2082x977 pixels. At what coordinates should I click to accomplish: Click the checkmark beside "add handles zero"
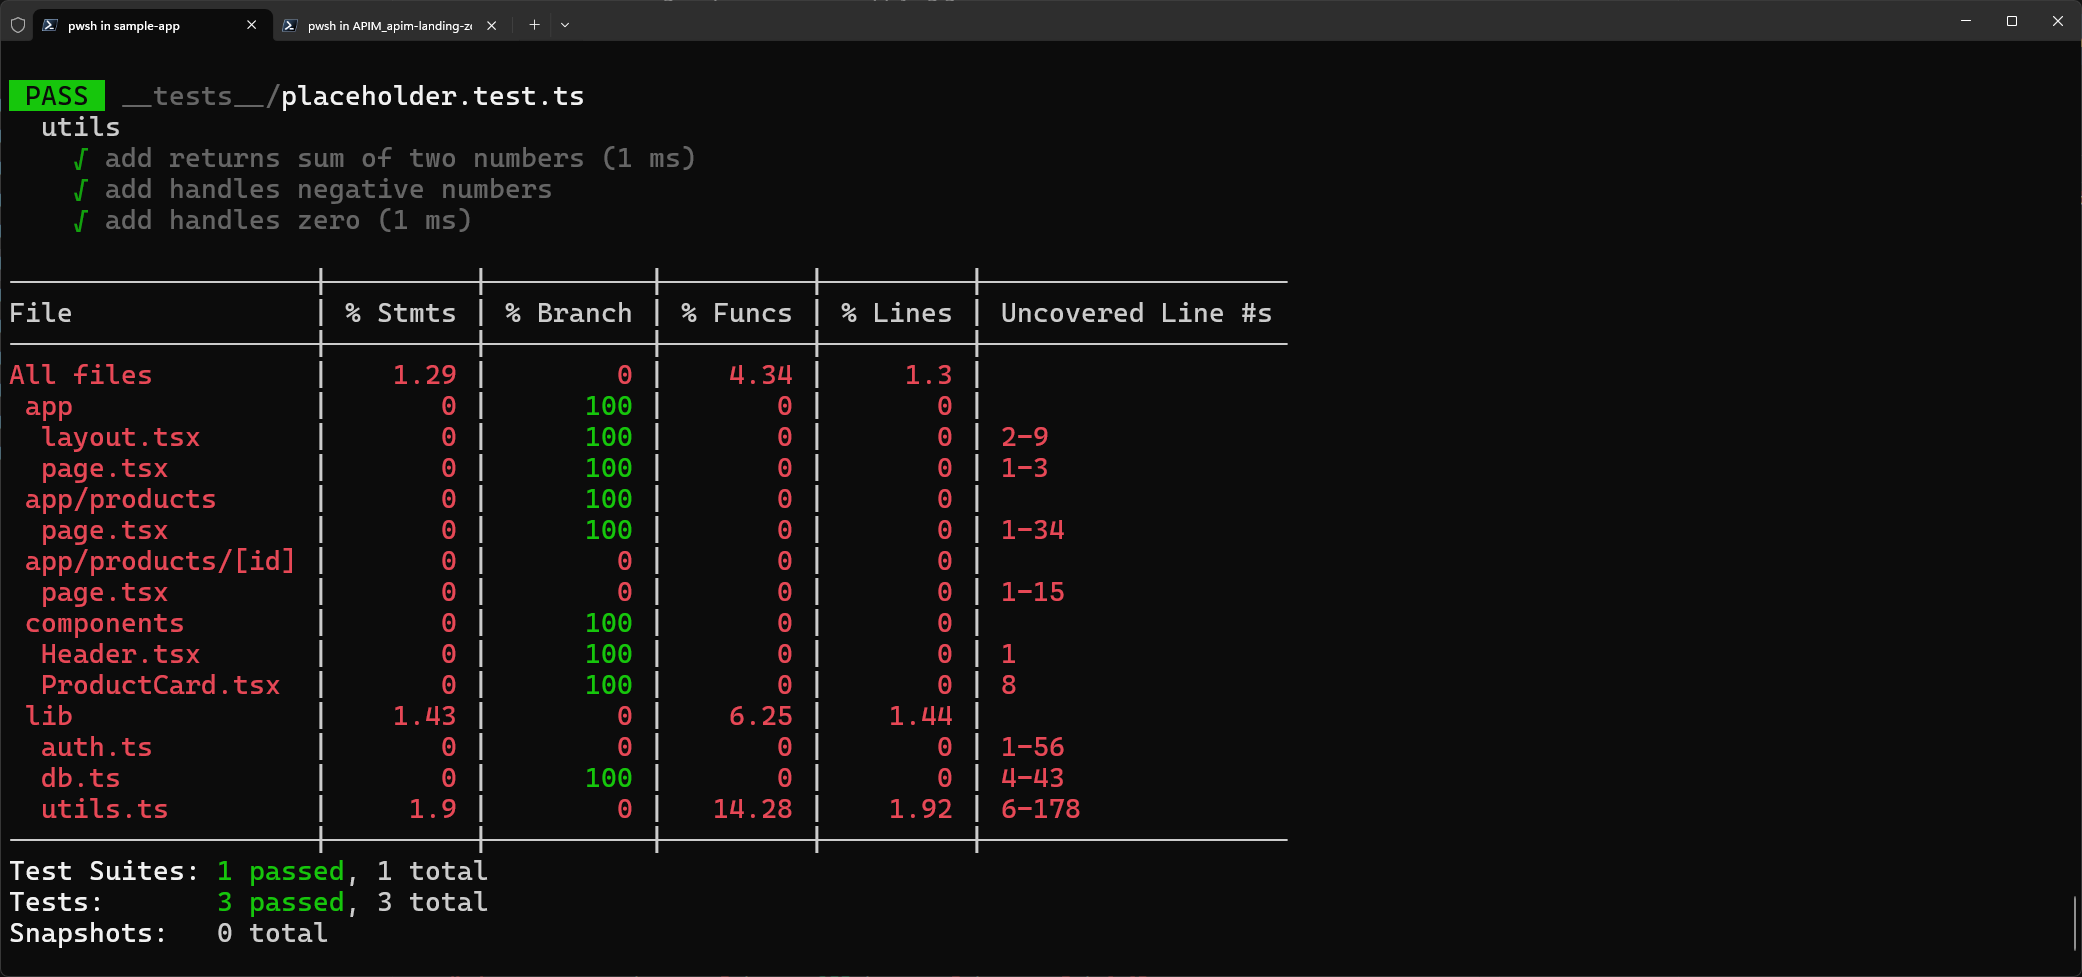pyautogui.click(x=80, y=220)
